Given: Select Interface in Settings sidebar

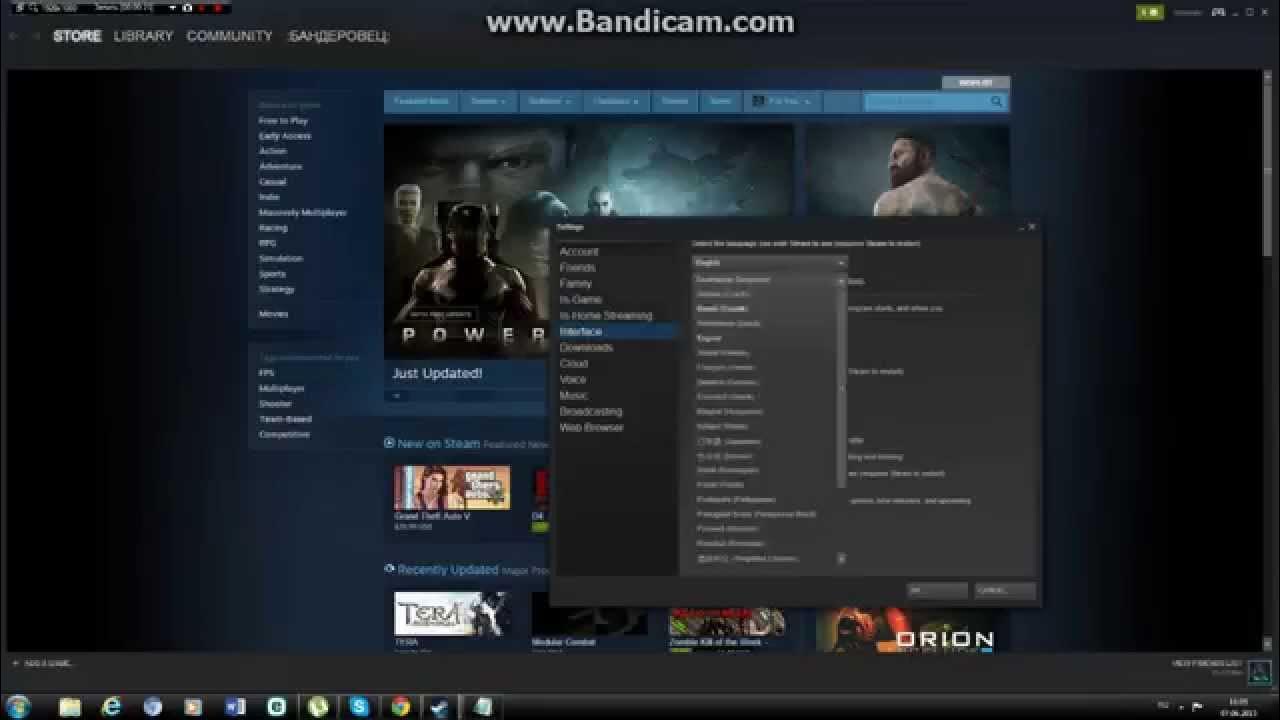Looking at the screenshot, I should point(580,332).
